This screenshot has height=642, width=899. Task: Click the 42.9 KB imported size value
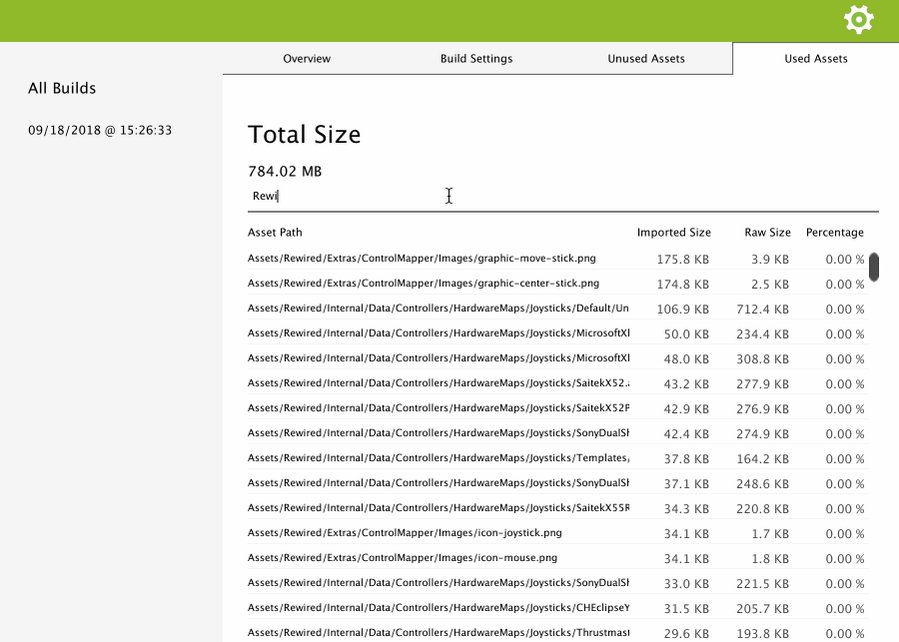pyautogui.click(x=686, y=409)
